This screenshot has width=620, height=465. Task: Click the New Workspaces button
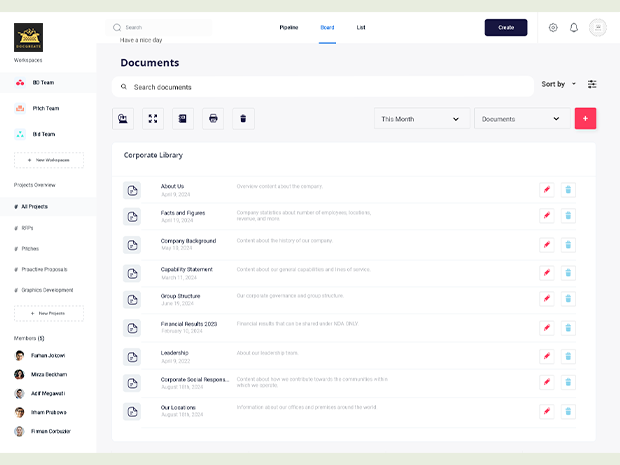click(49, 160)
